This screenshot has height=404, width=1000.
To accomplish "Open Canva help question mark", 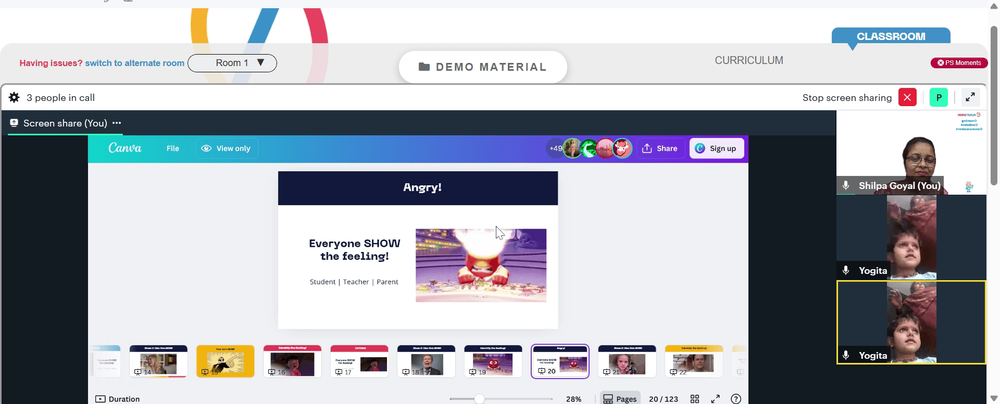I will (736, 399).
